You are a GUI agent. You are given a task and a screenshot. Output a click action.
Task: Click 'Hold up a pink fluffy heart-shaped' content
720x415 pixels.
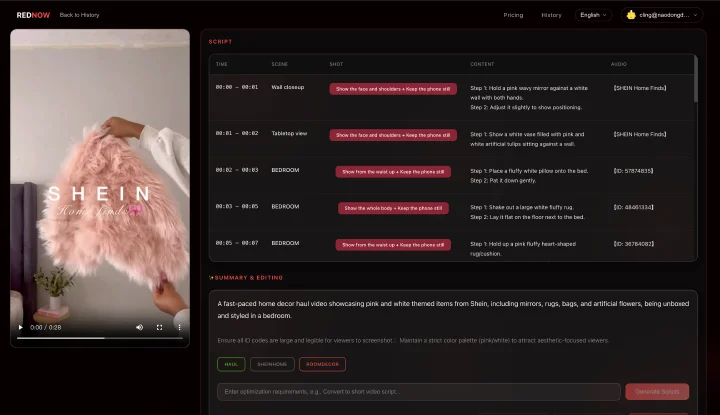pyautogui.click(x=523, y=244)
